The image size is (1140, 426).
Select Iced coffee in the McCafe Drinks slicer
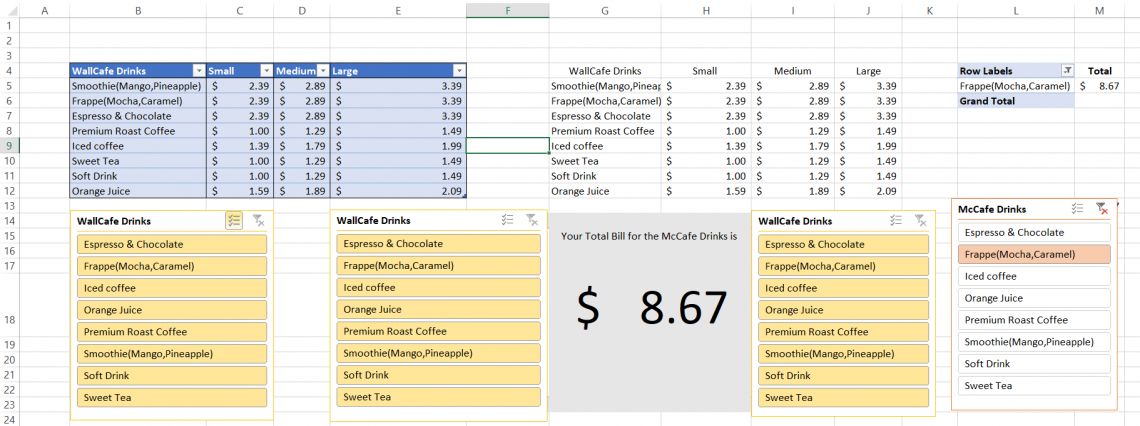(1034, 276)
